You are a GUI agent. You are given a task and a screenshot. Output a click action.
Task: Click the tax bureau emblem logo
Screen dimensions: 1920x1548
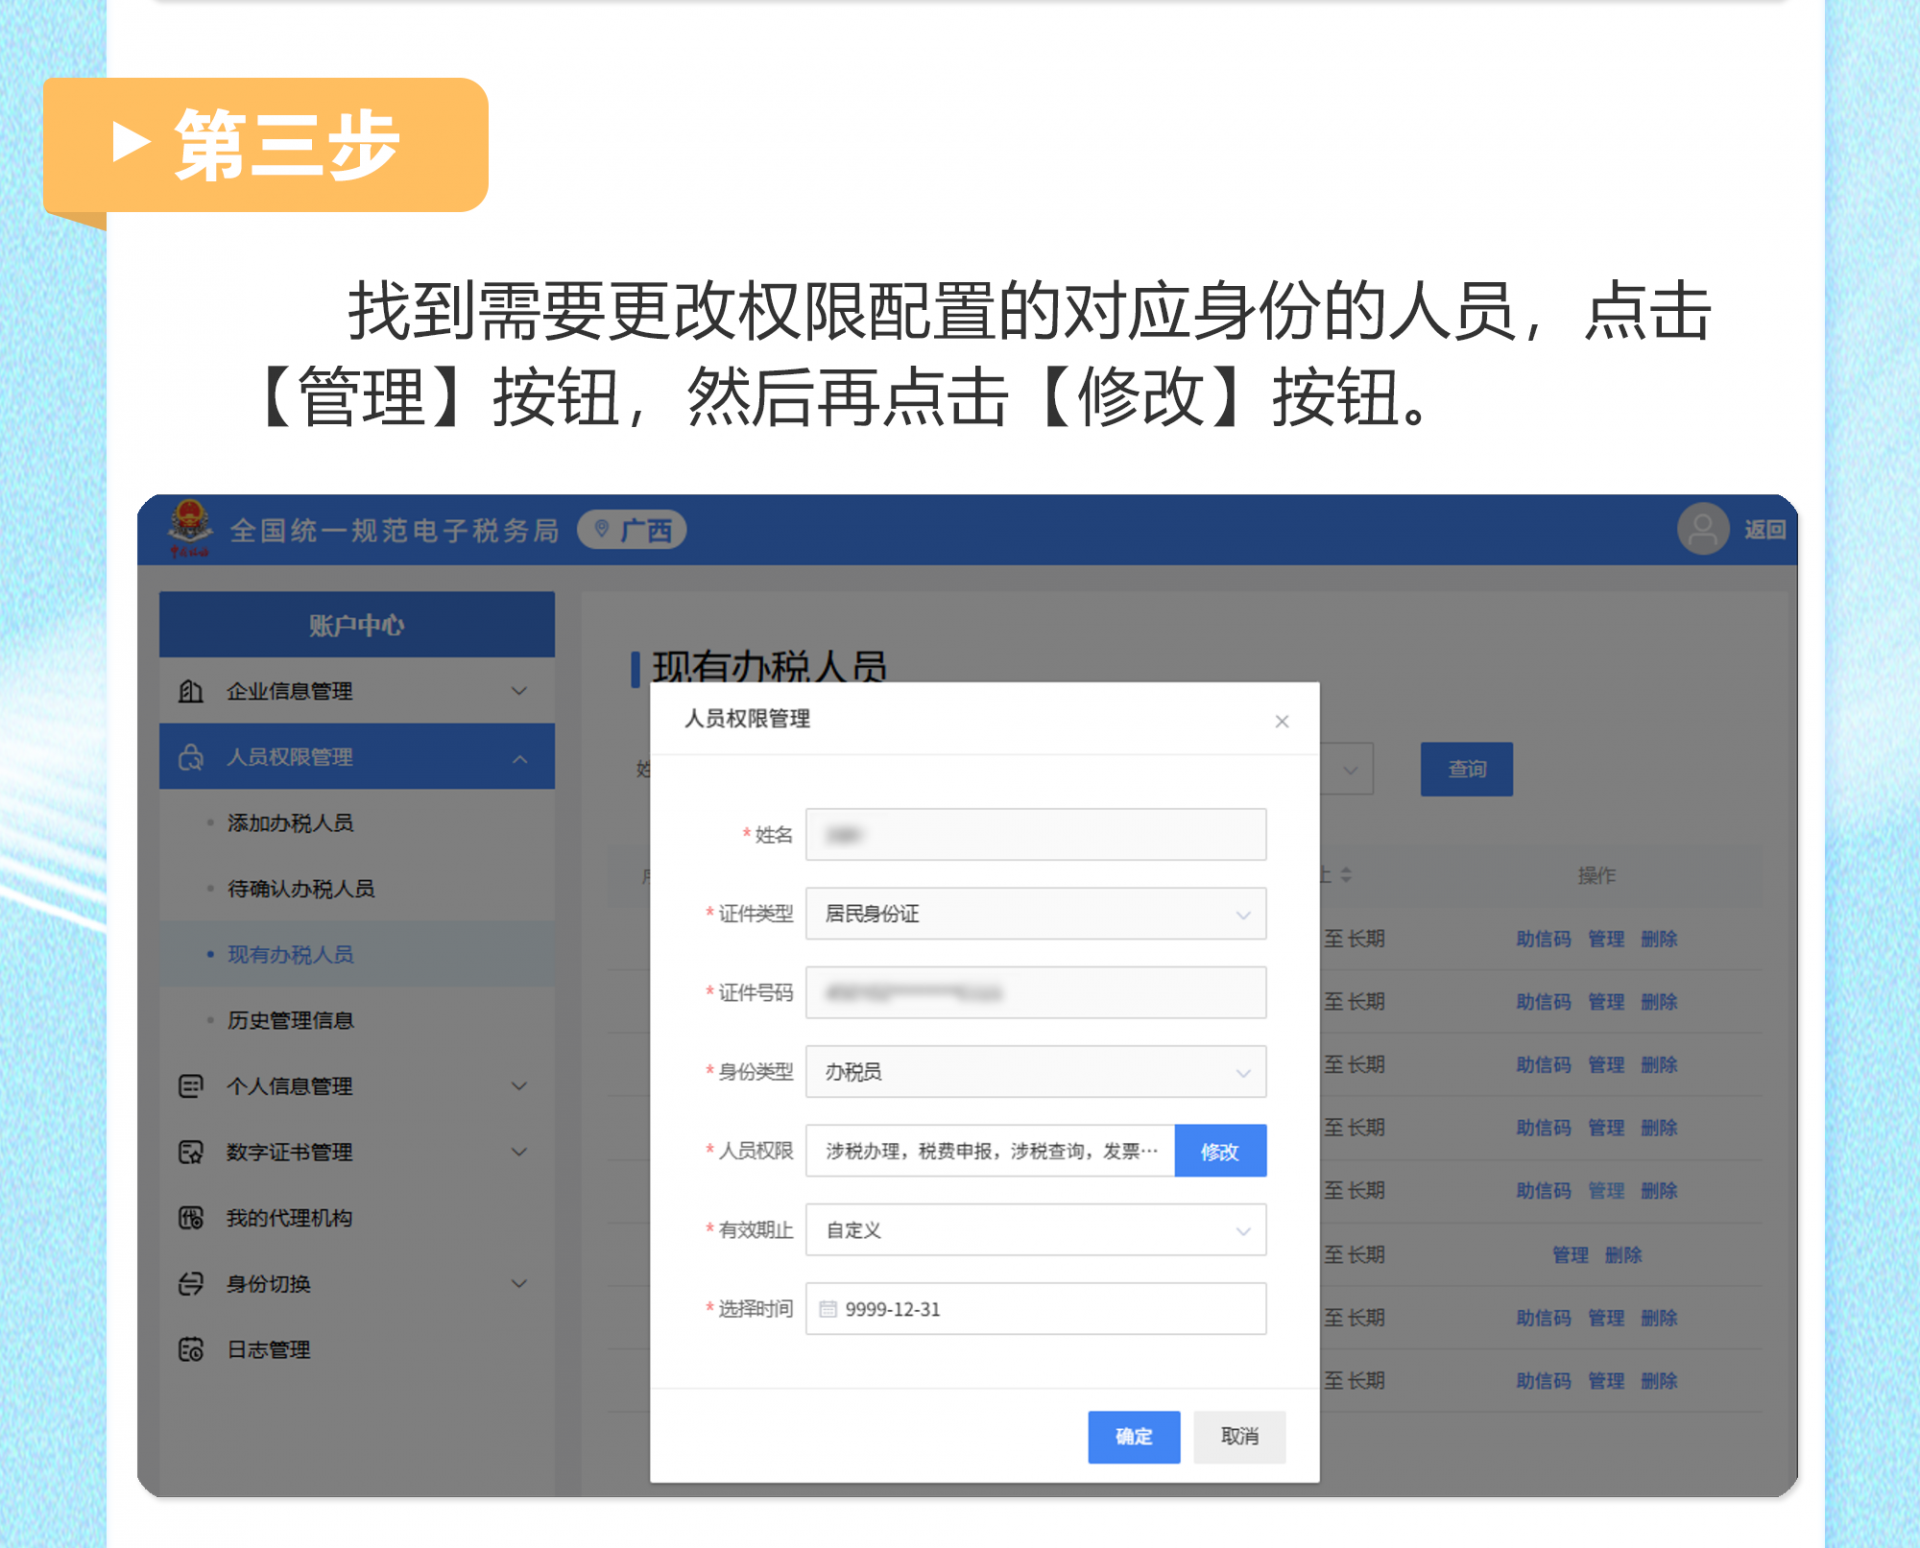click(x=189, y=526)
